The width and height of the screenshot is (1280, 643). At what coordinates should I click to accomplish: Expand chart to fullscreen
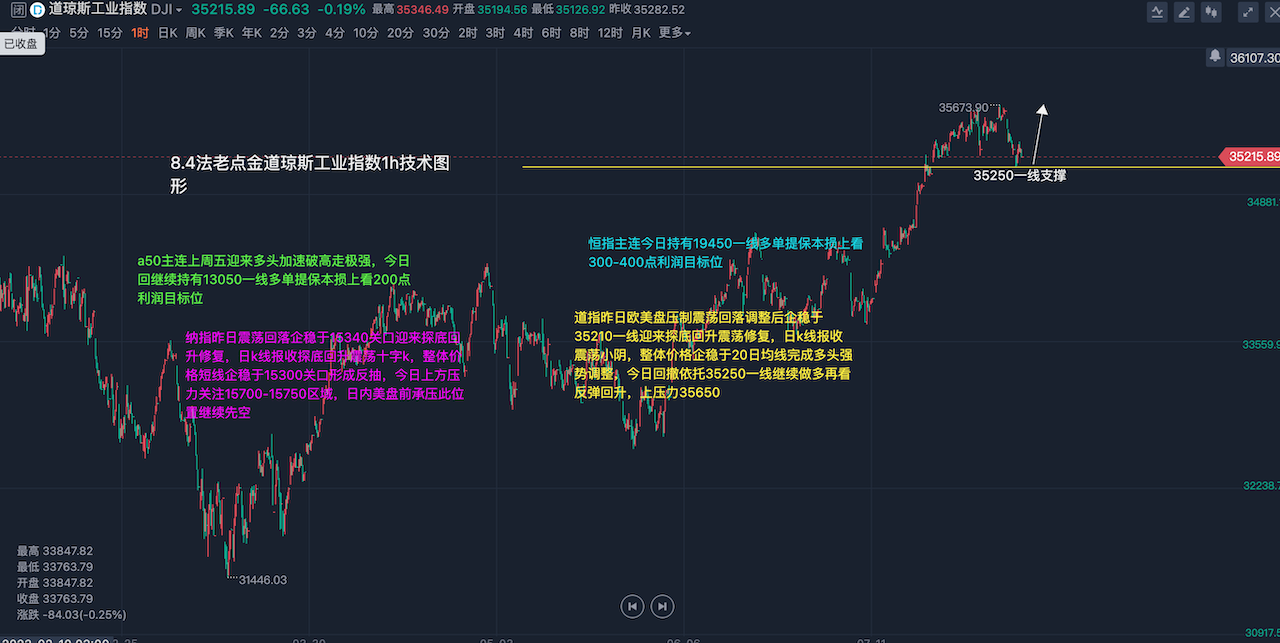click(1247, 13)
